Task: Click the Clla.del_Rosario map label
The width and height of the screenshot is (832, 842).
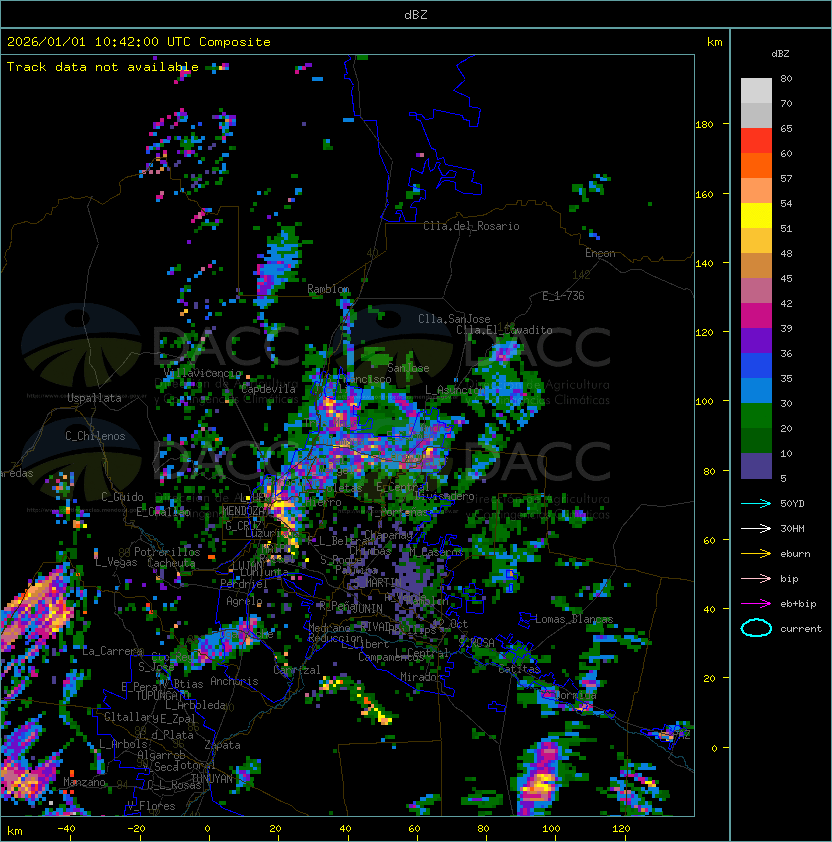Action: pyautogui.click(x=471, y=226)
